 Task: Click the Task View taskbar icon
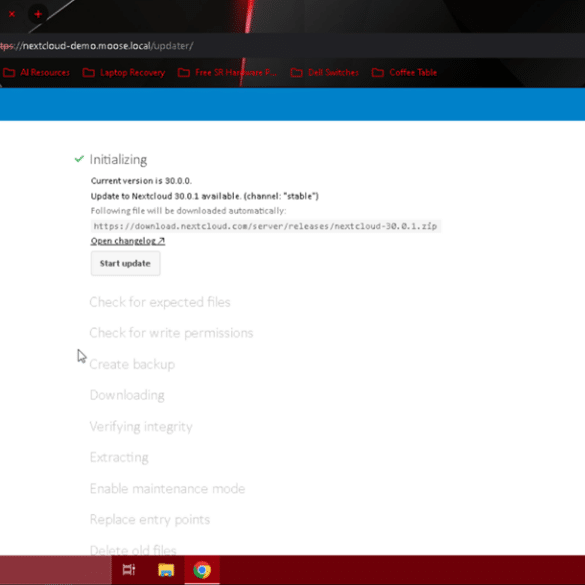click(x=129, y=570)
